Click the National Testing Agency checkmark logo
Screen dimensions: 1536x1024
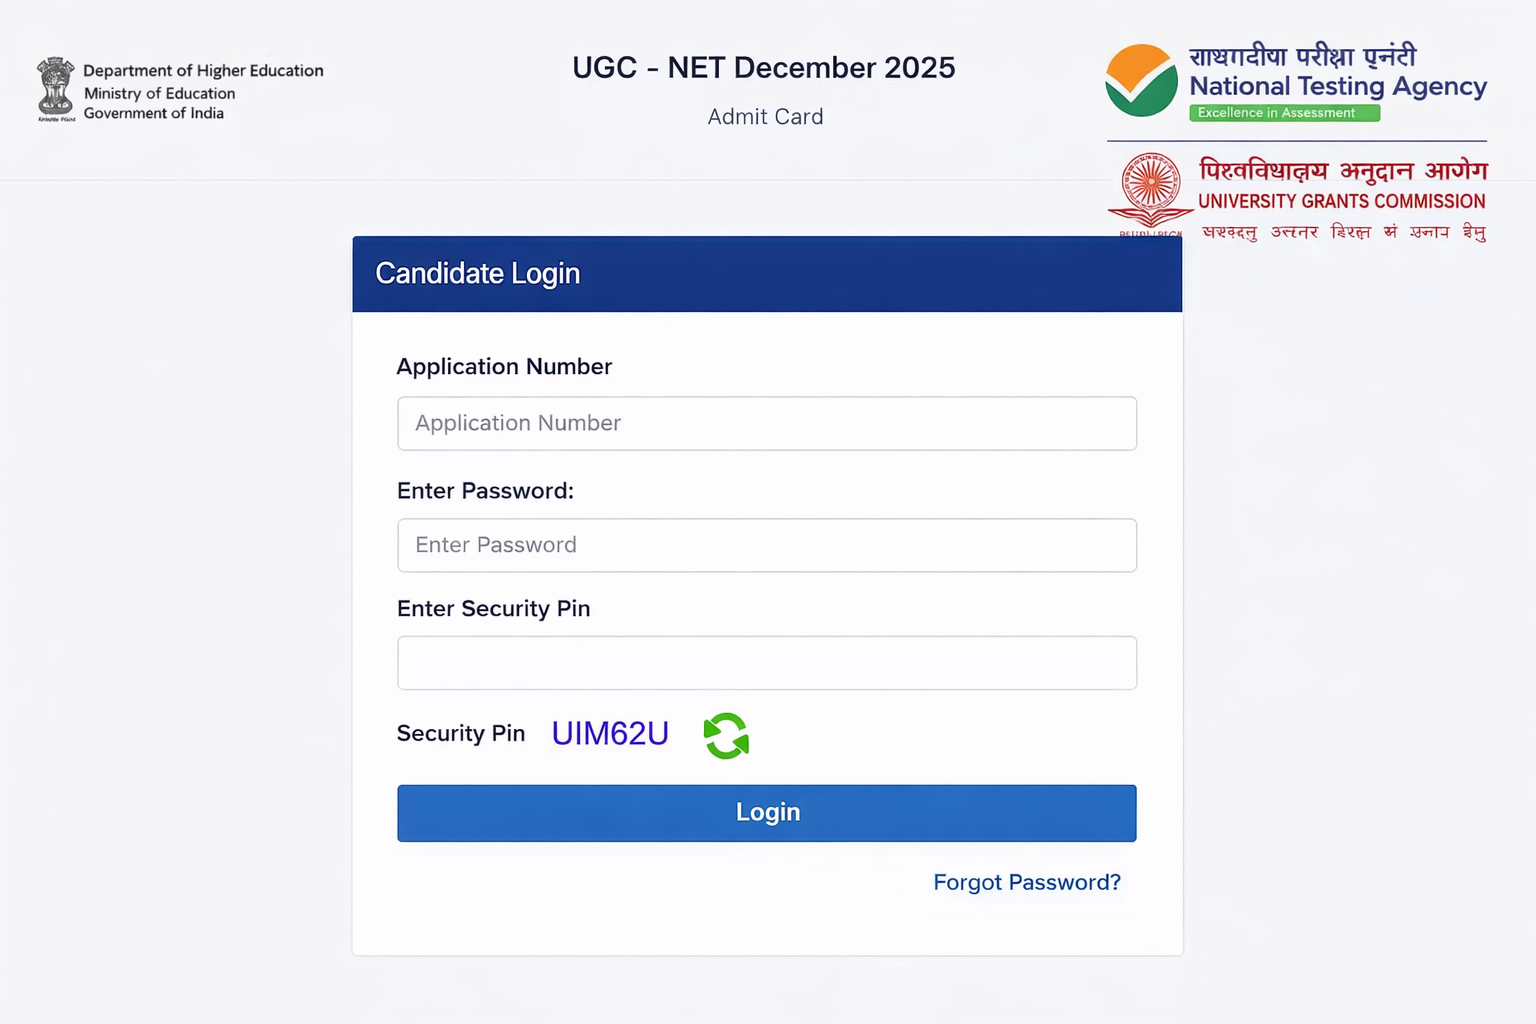click(1141, 81)
